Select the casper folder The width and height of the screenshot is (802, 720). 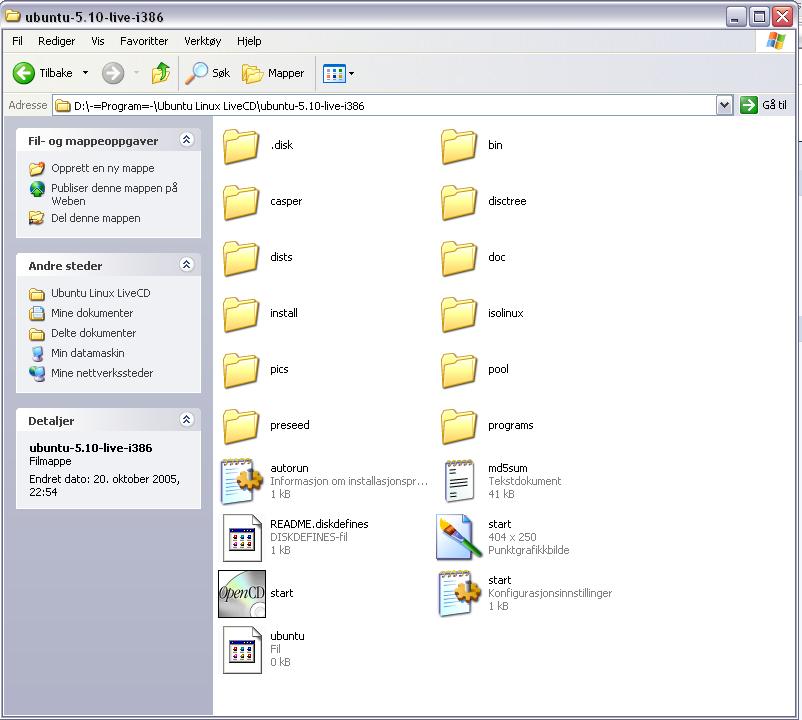pos(263,201)
